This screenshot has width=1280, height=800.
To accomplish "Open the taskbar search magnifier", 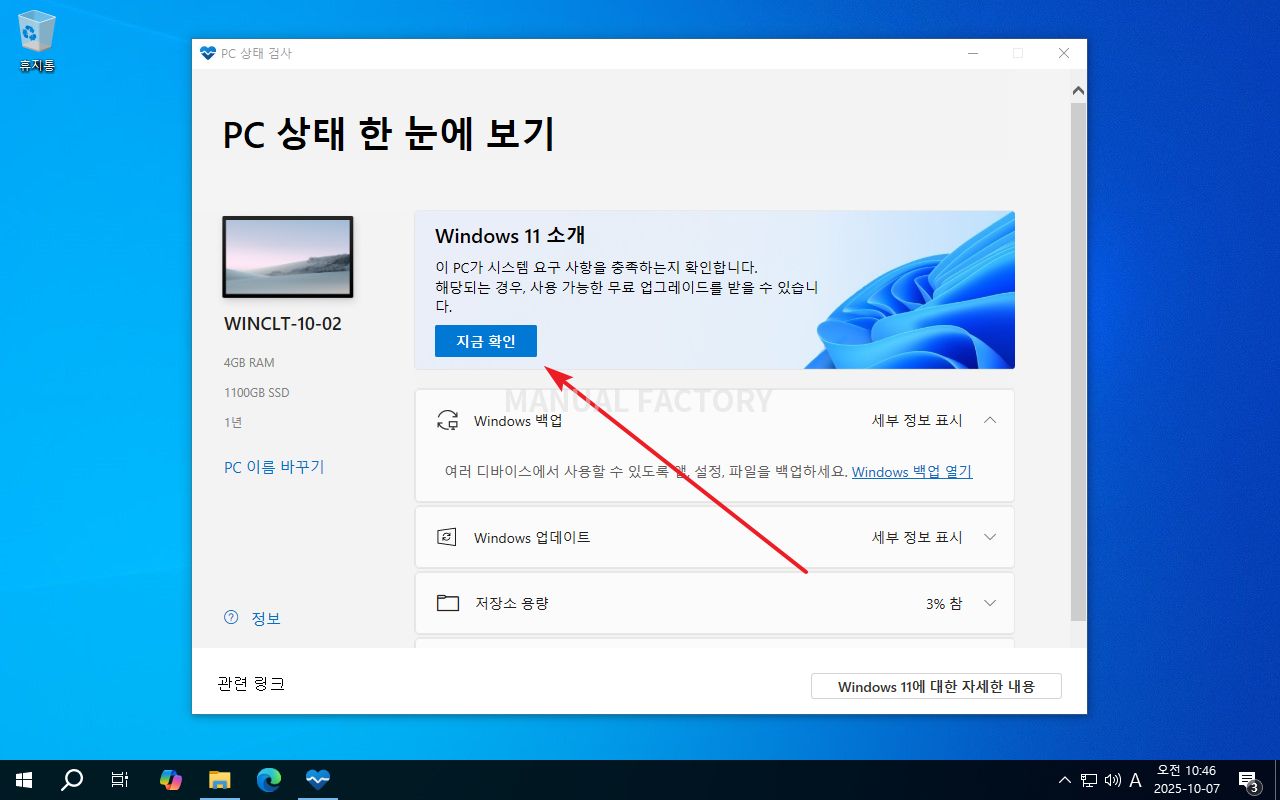I will click(72, 780).
